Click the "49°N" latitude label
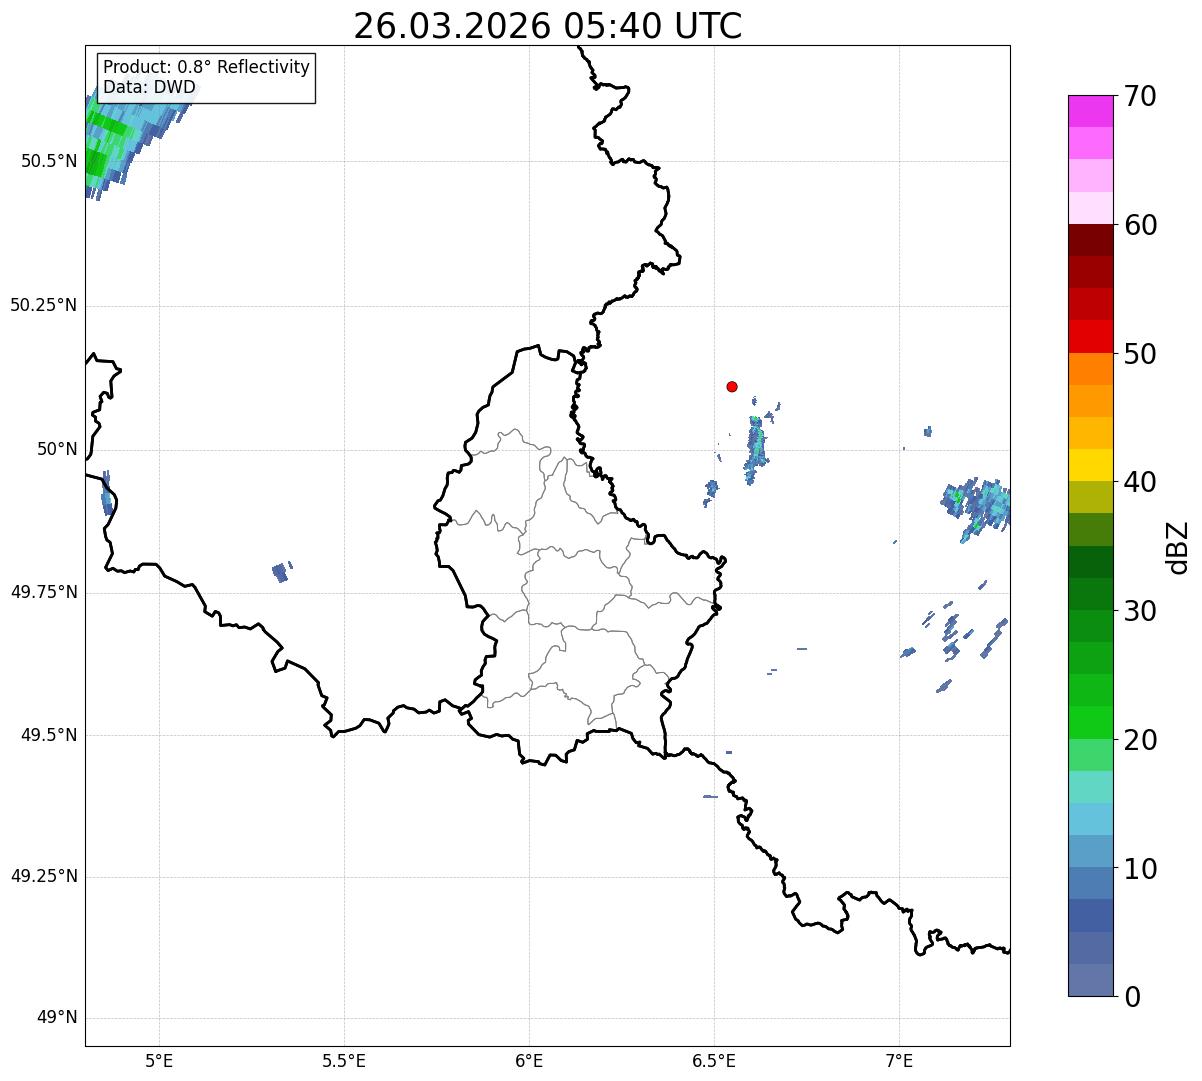1202x1081 pixels. (x=57, y=1018)
